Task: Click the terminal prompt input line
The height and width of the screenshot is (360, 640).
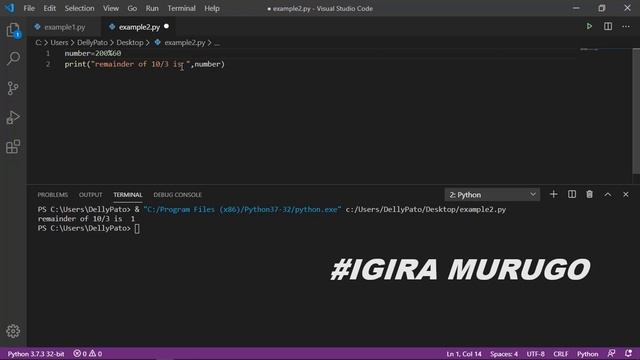Action: pos(89,228)
